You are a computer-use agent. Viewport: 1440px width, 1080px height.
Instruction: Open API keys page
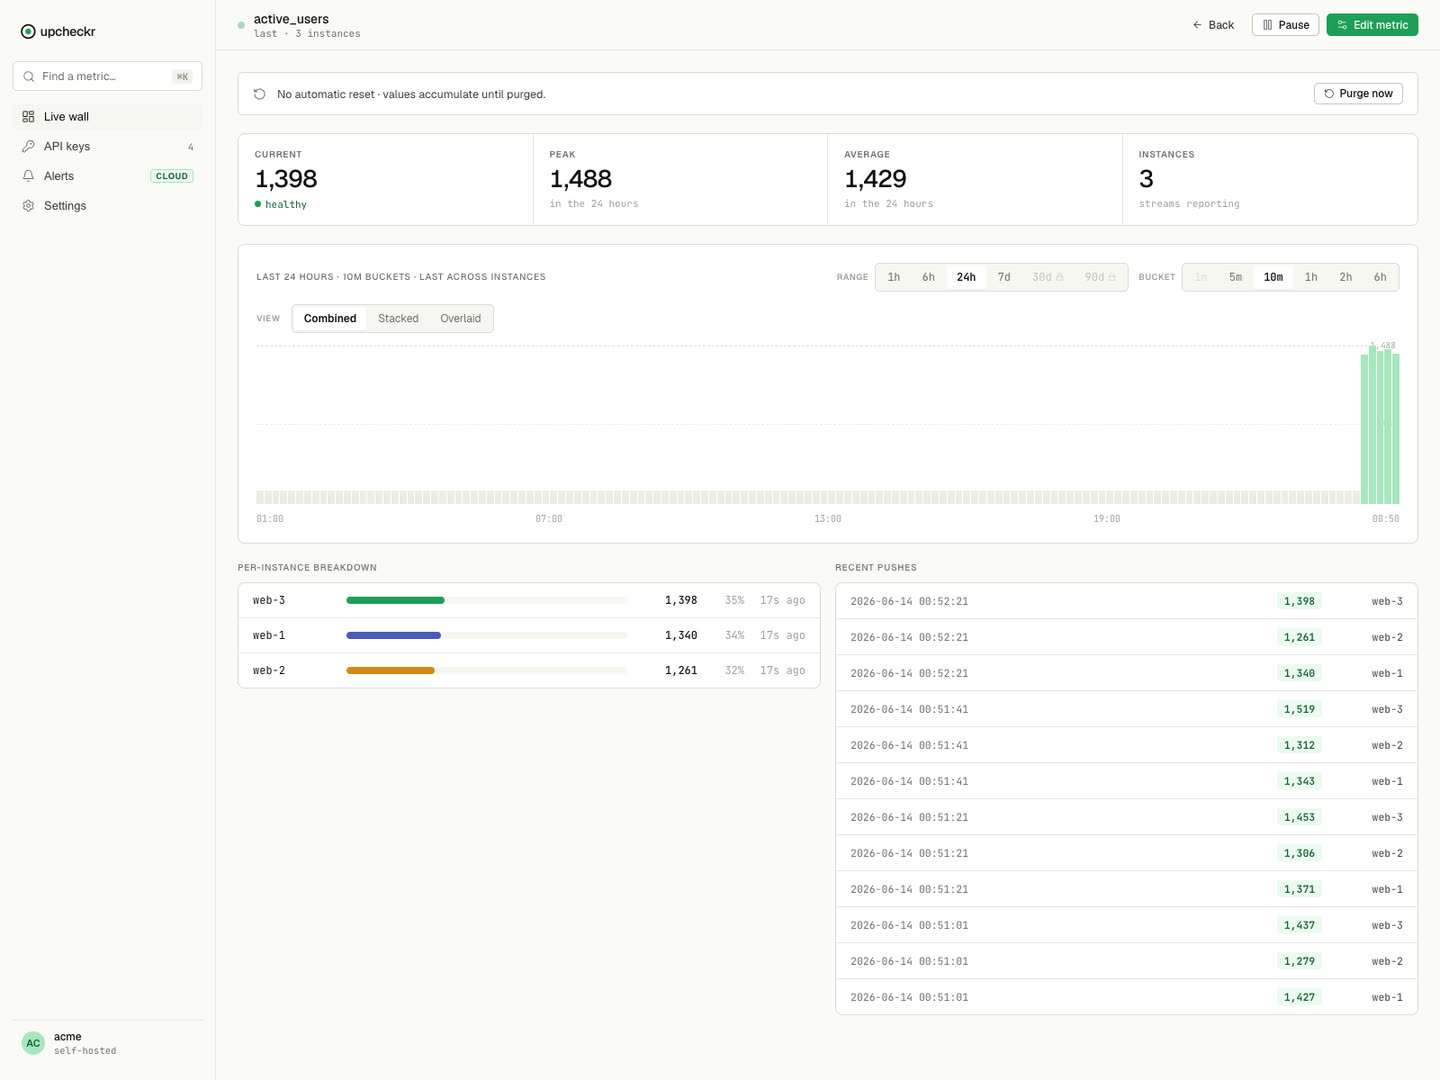pyautogui.click(x=107, y=146)
